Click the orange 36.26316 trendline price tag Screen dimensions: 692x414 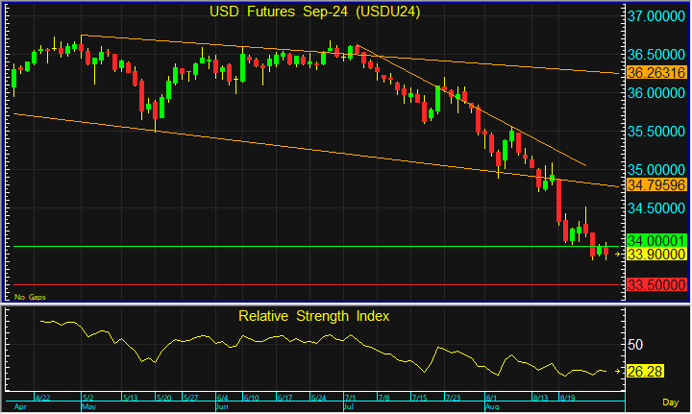pyautogui.click(x=655, y=73)
